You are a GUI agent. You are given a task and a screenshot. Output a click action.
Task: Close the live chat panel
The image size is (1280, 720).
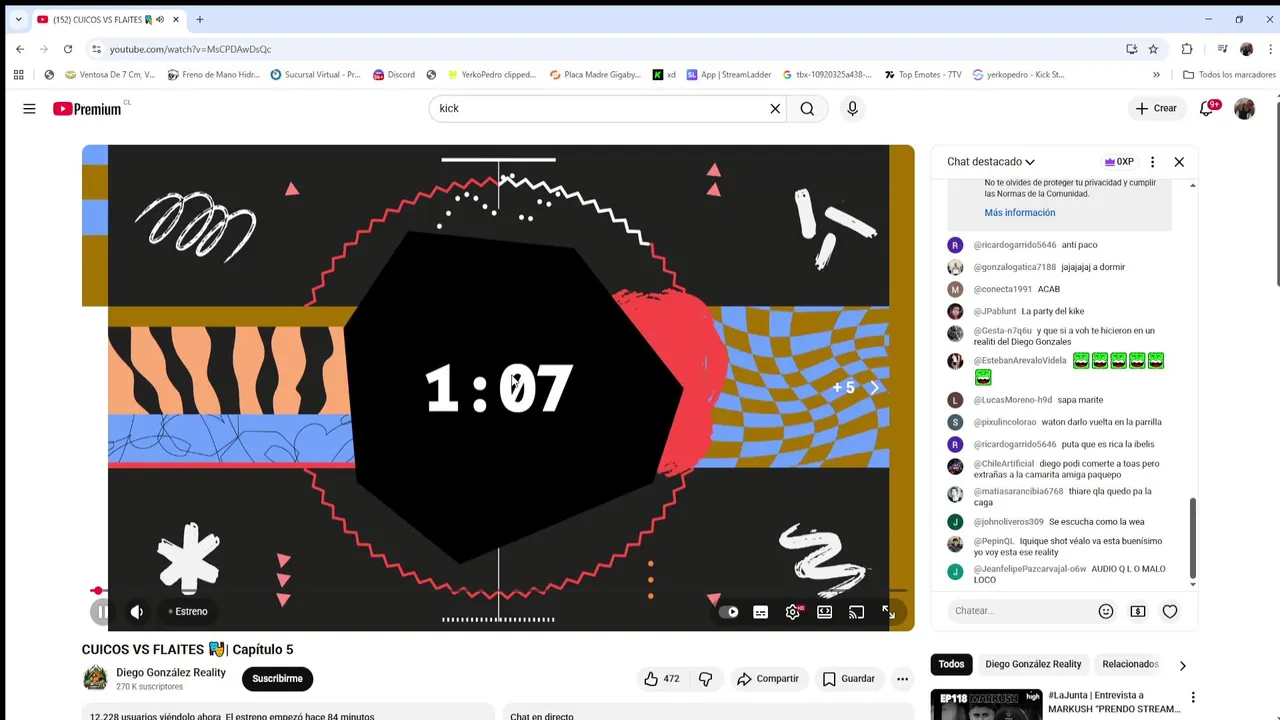click(x=1179, y=162)
